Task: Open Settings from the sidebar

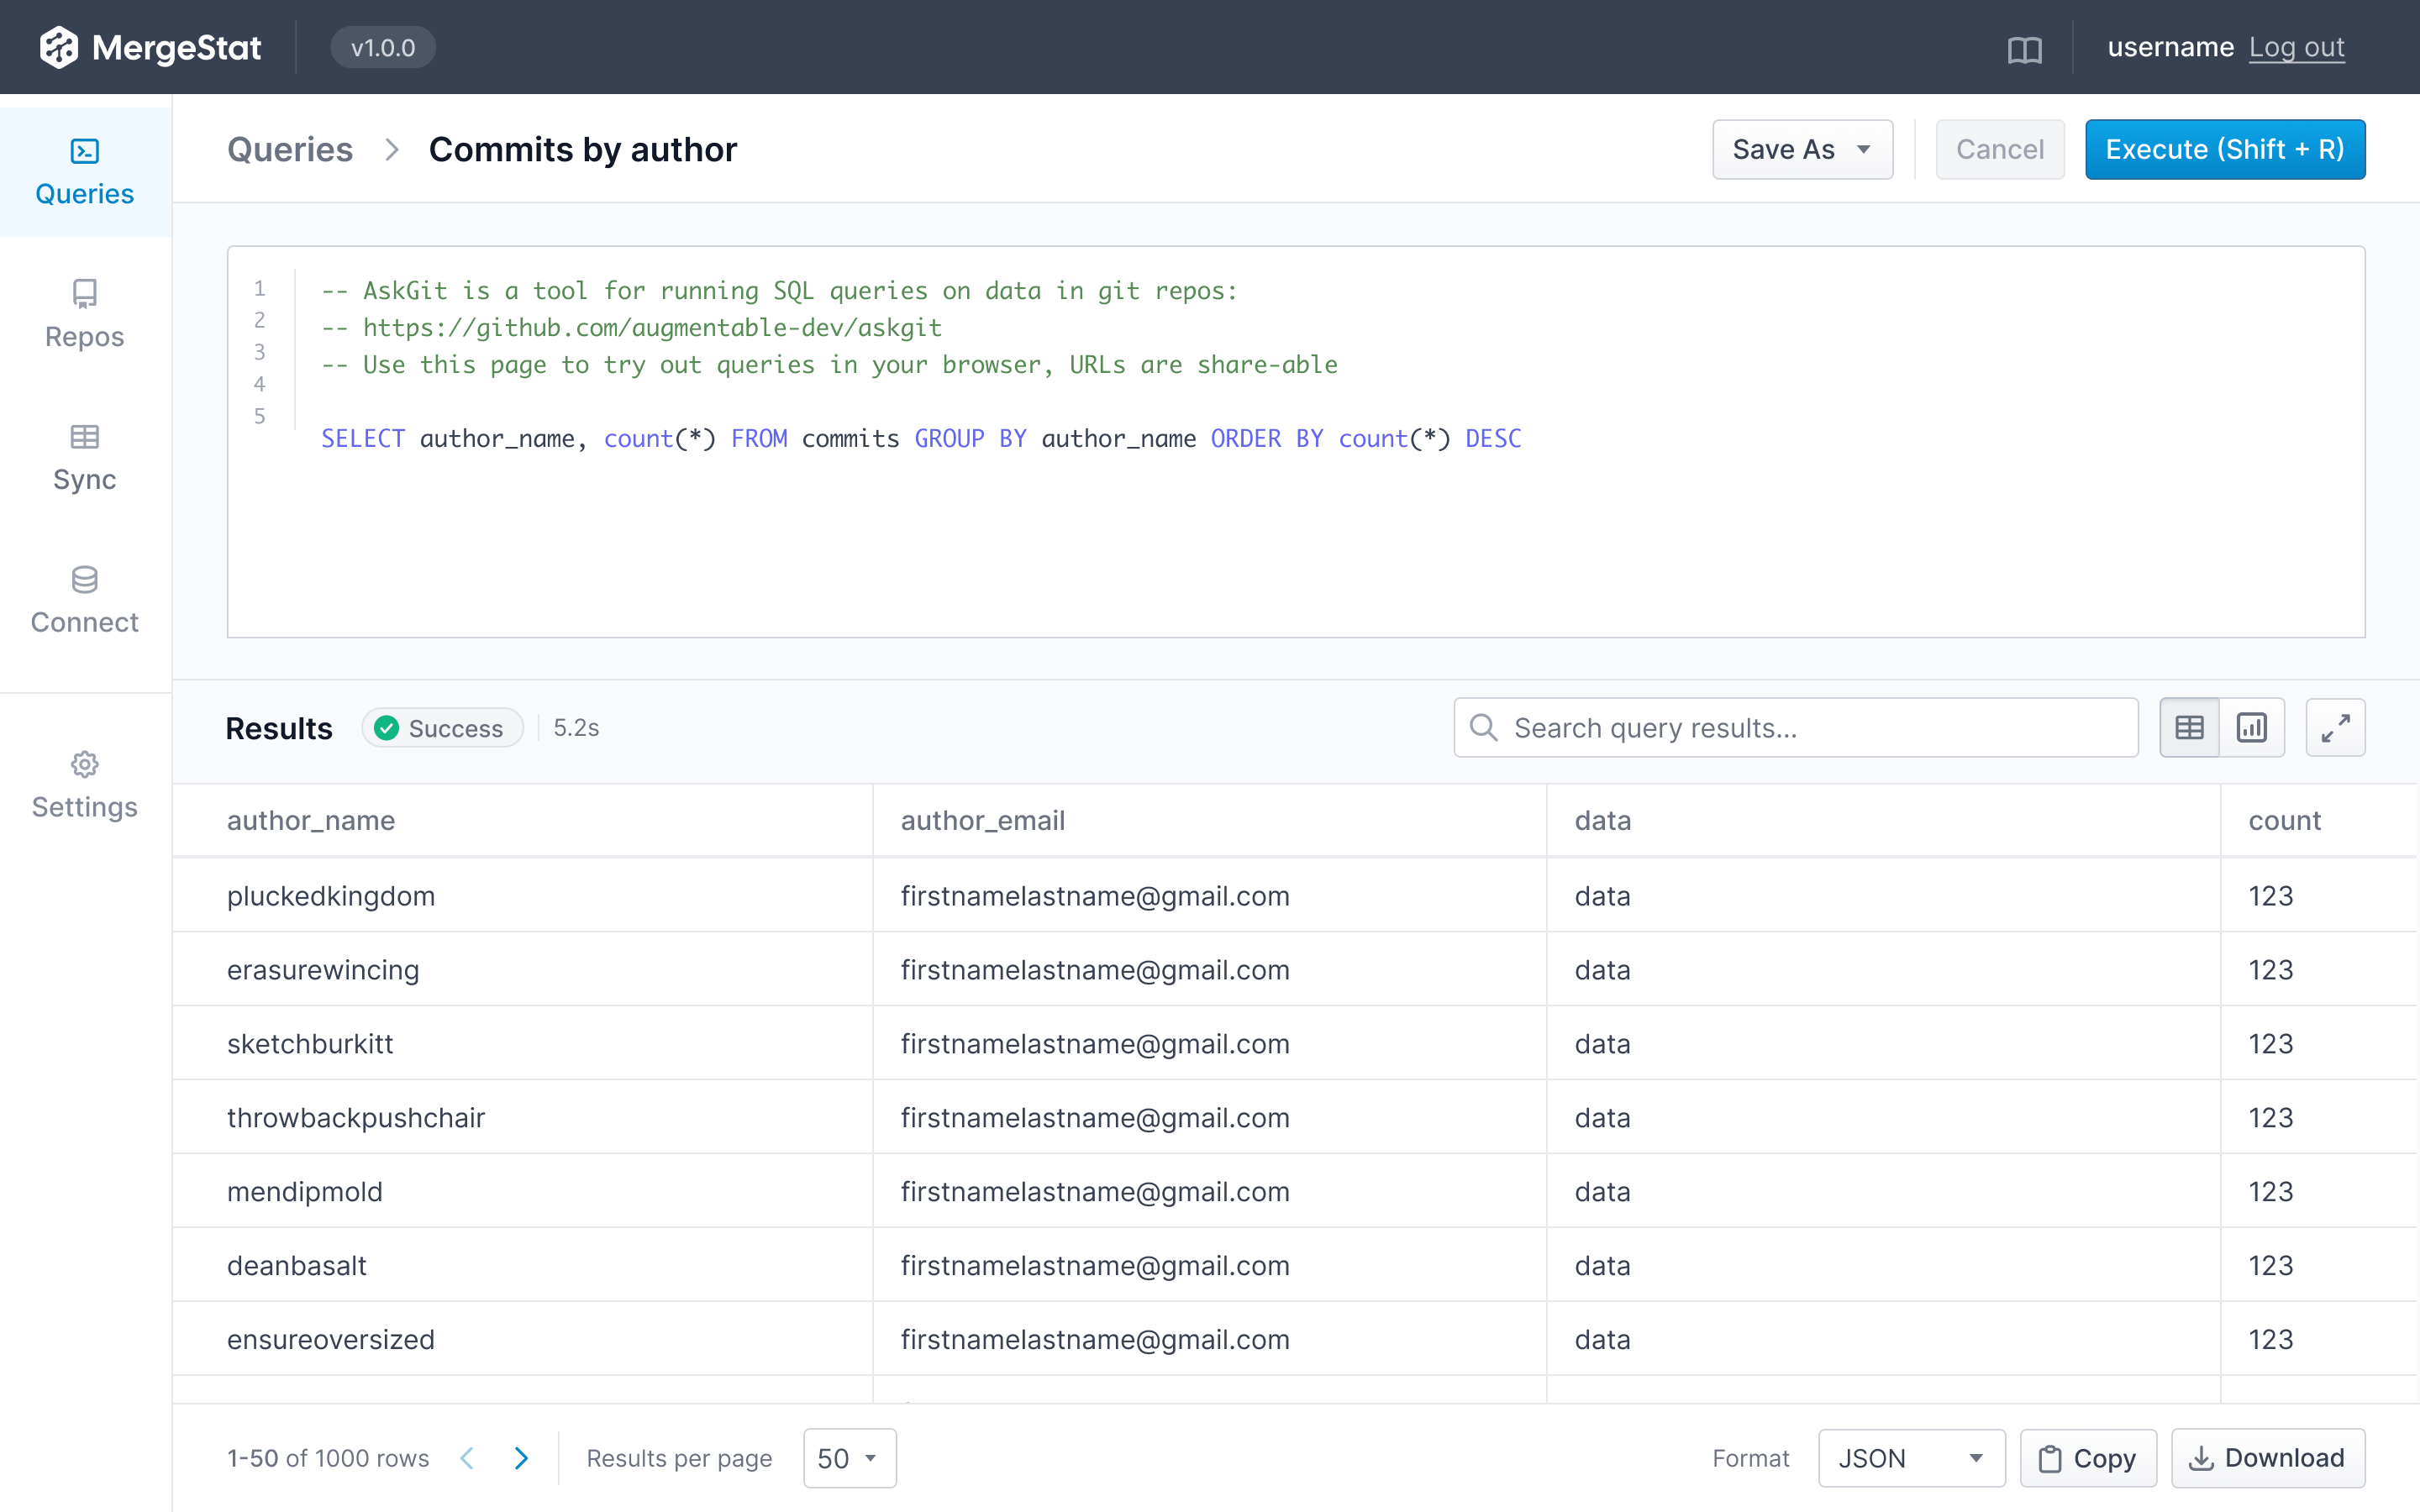Action: point(84,784)
